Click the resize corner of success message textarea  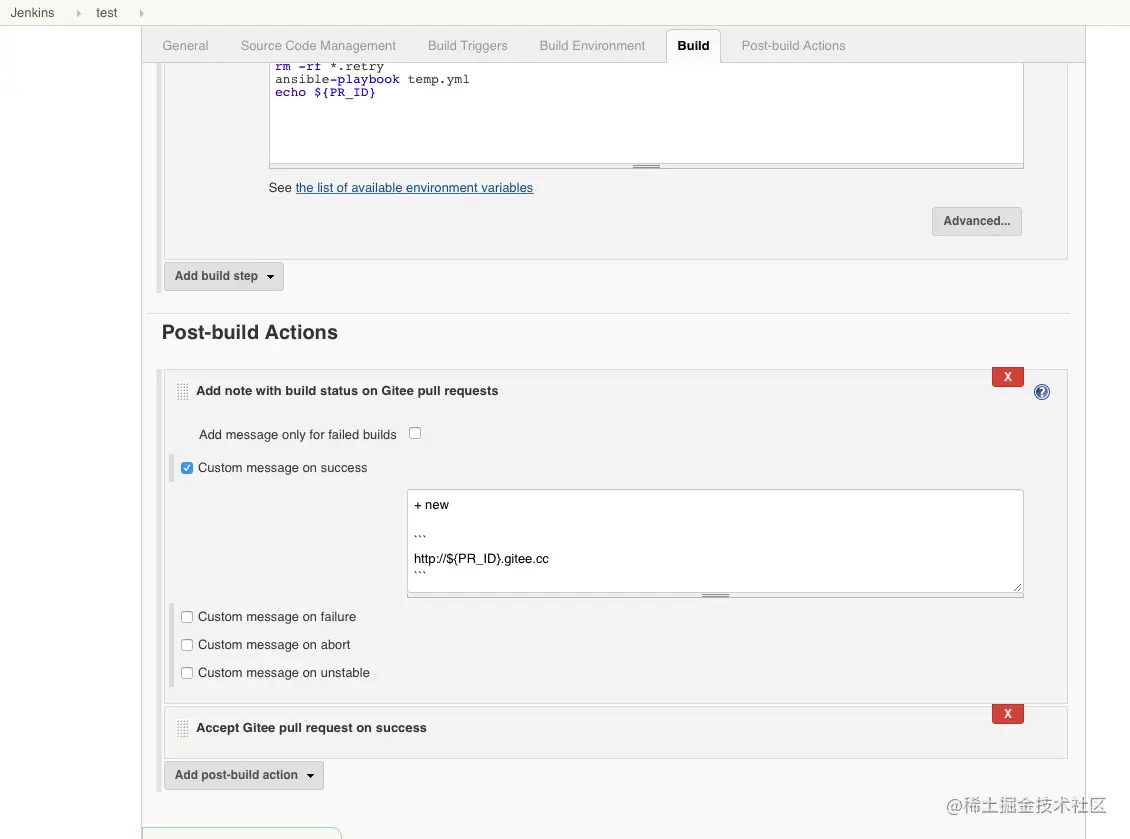[x=1017, y=587]
